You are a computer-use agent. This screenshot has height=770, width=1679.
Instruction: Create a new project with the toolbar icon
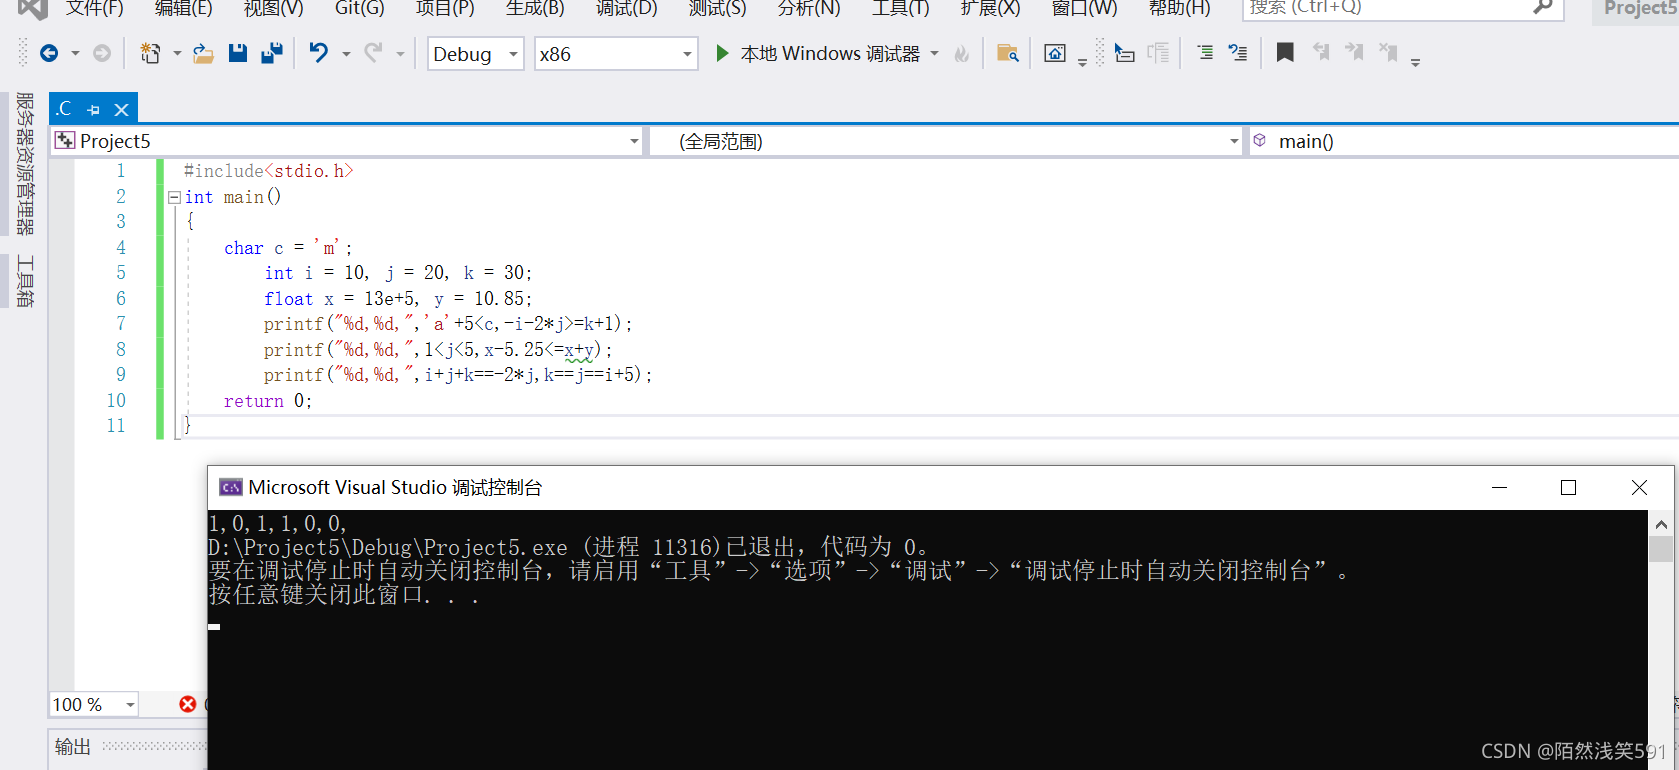[150, 53]
